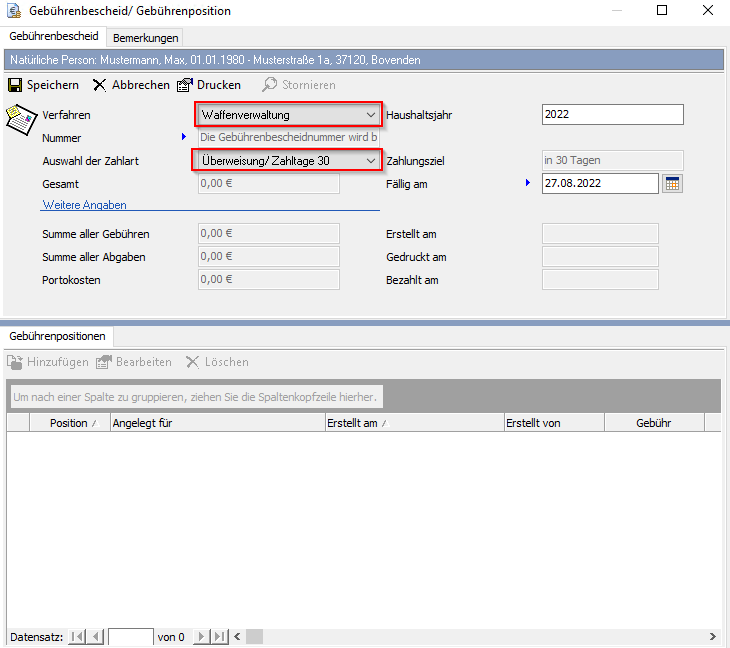This screenshot has width=730, height=648.
Task: Jump to the last record in navigator
Action: click(219, 636)
